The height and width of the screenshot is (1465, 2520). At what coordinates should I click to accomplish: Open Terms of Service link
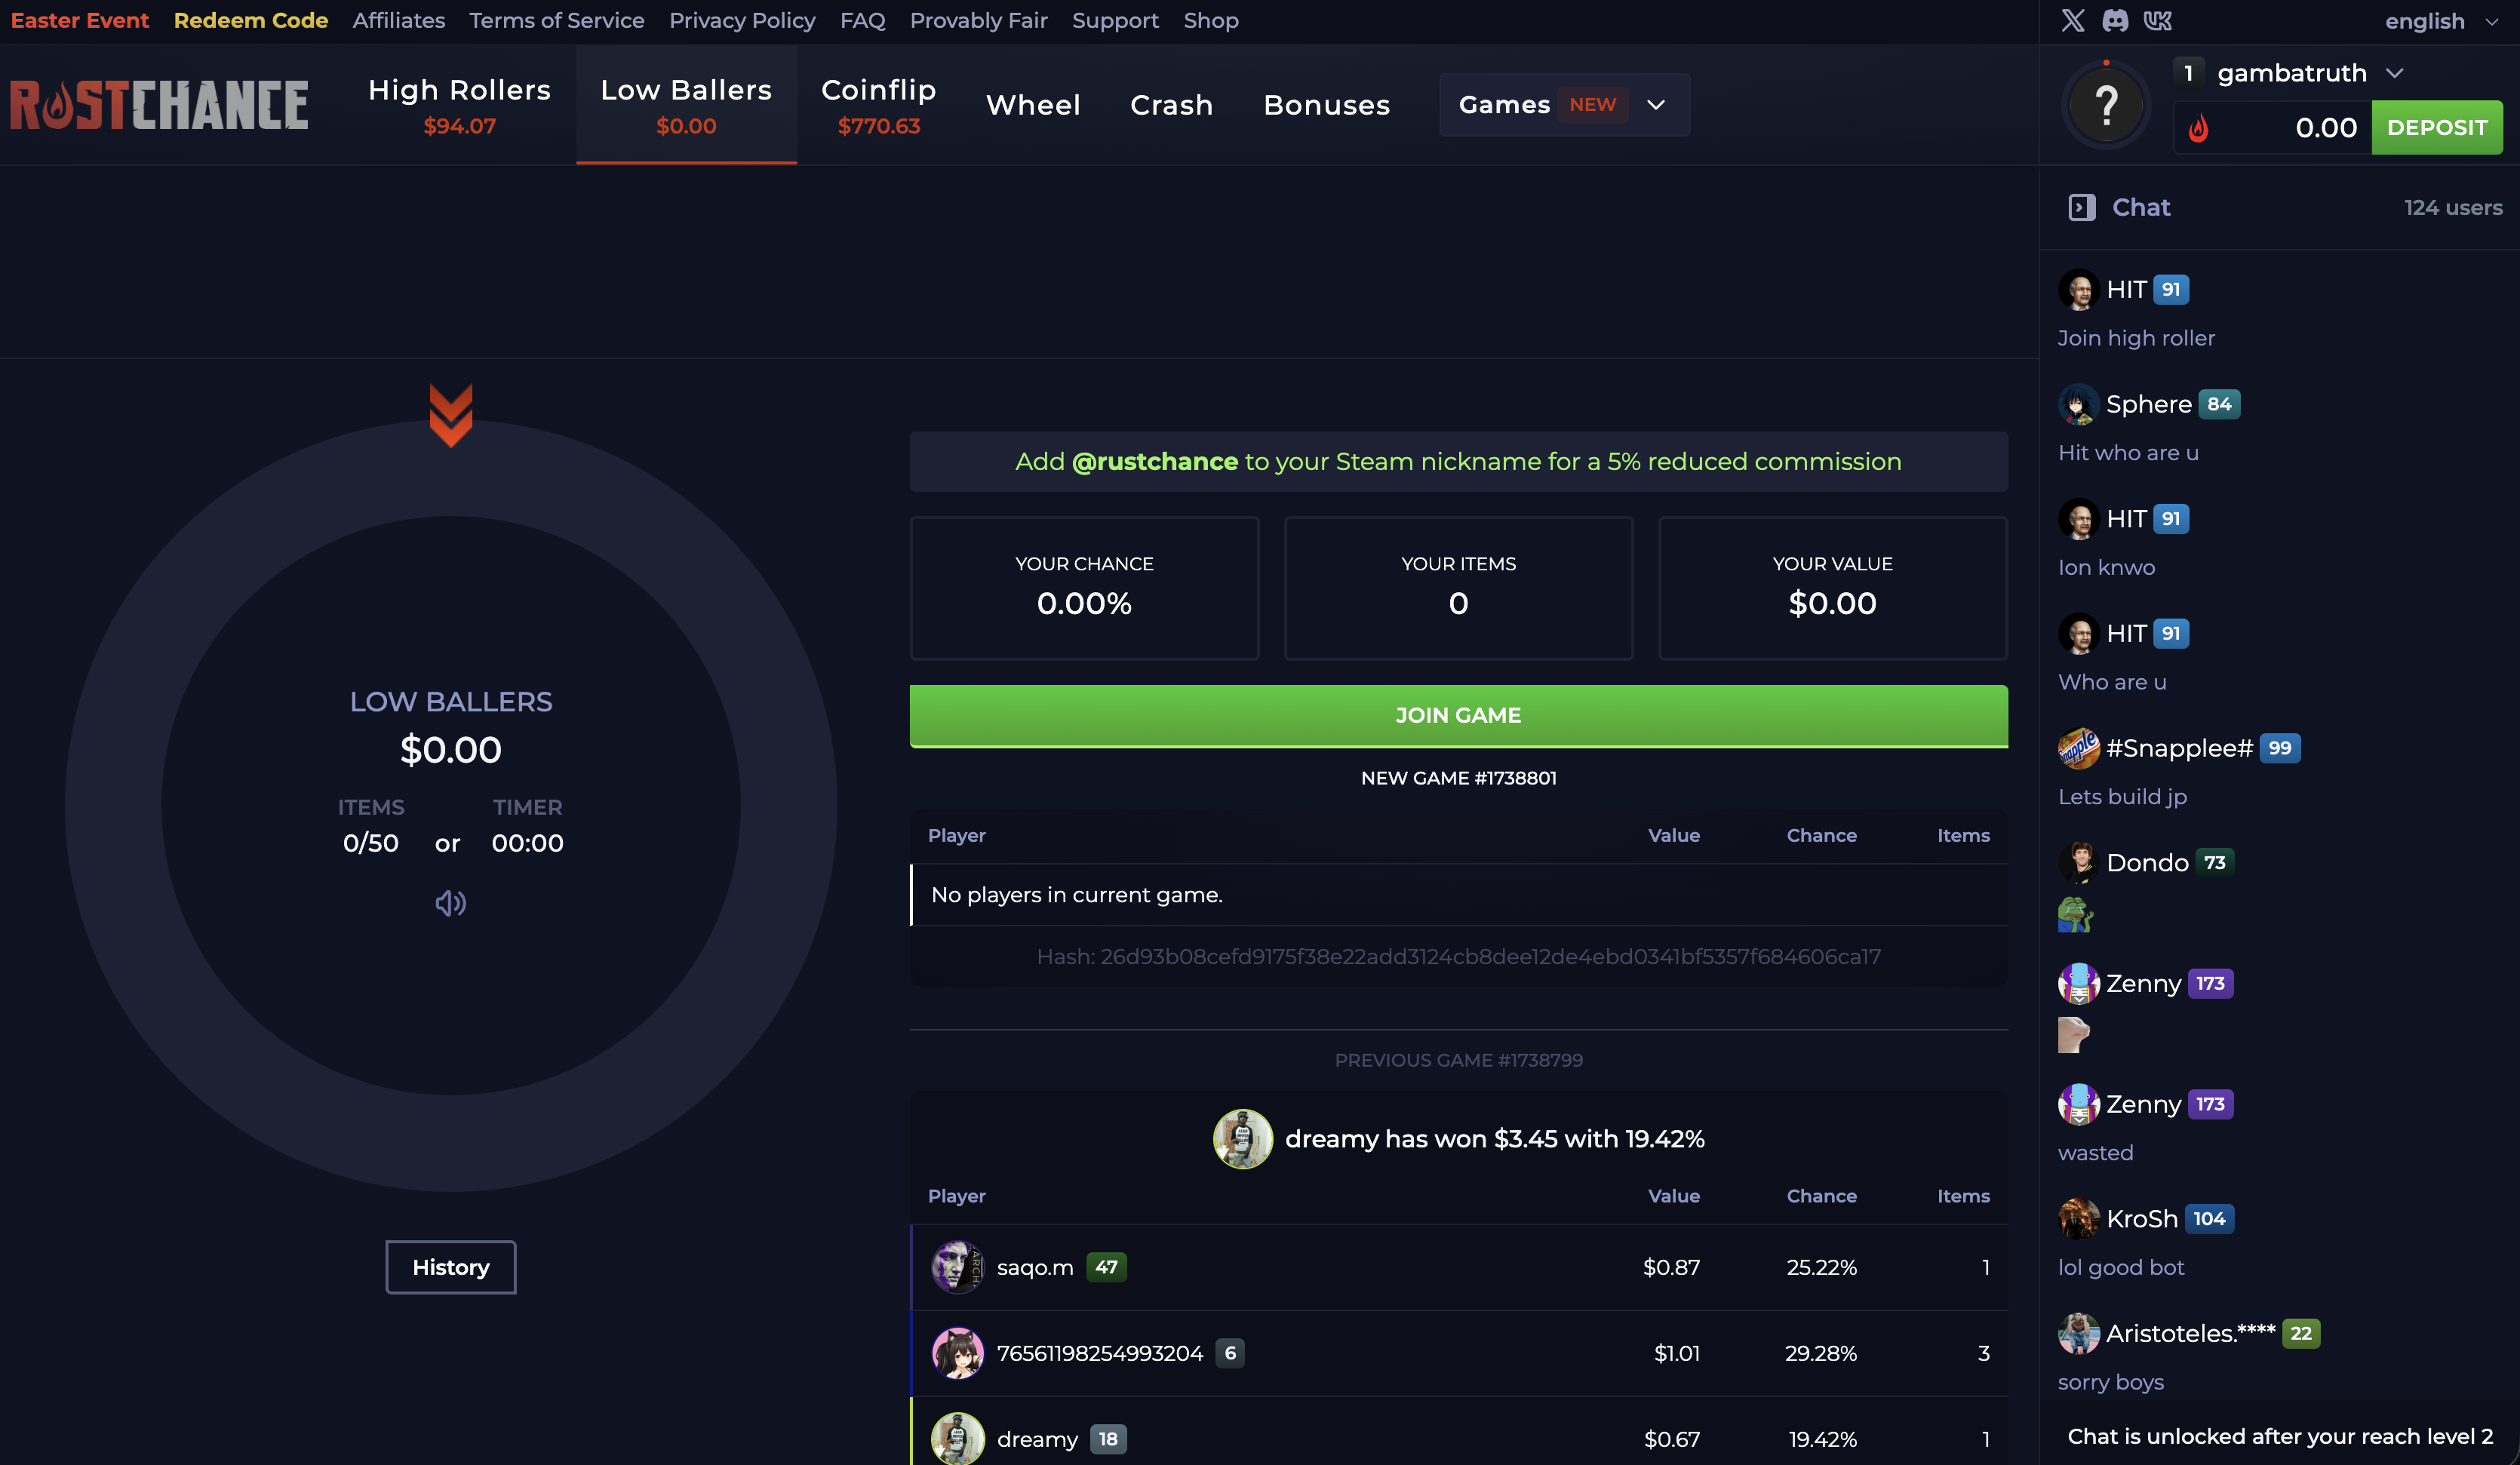557,20
